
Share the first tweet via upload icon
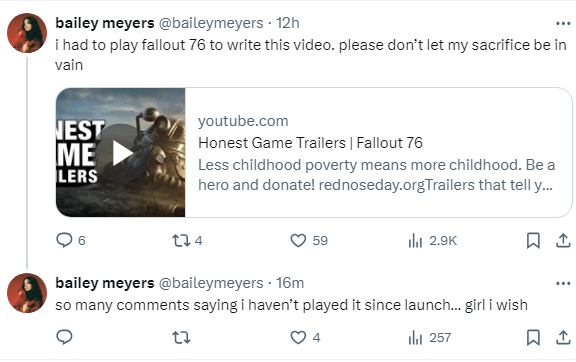(x=563, y=241)
